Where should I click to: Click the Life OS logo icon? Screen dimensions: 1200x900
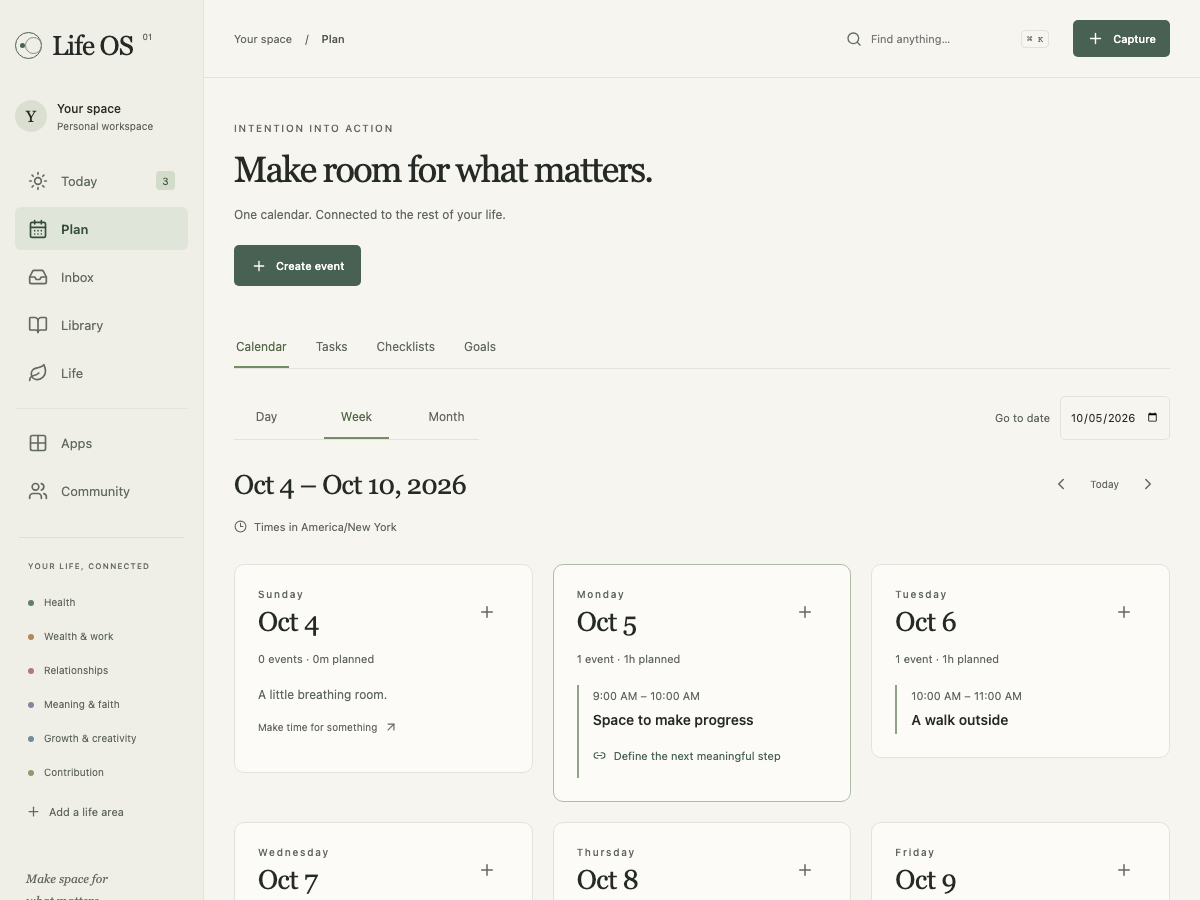click(29, 45)
